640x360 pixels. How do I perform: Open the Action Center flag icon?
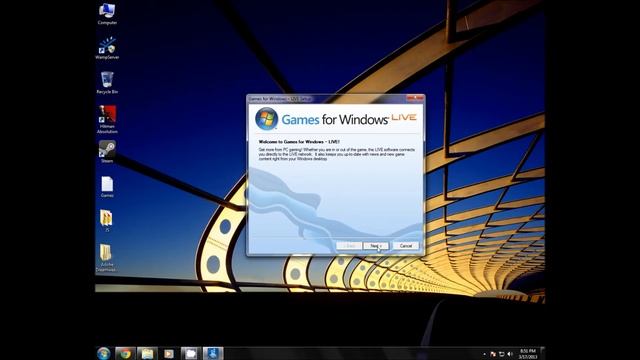493,354
